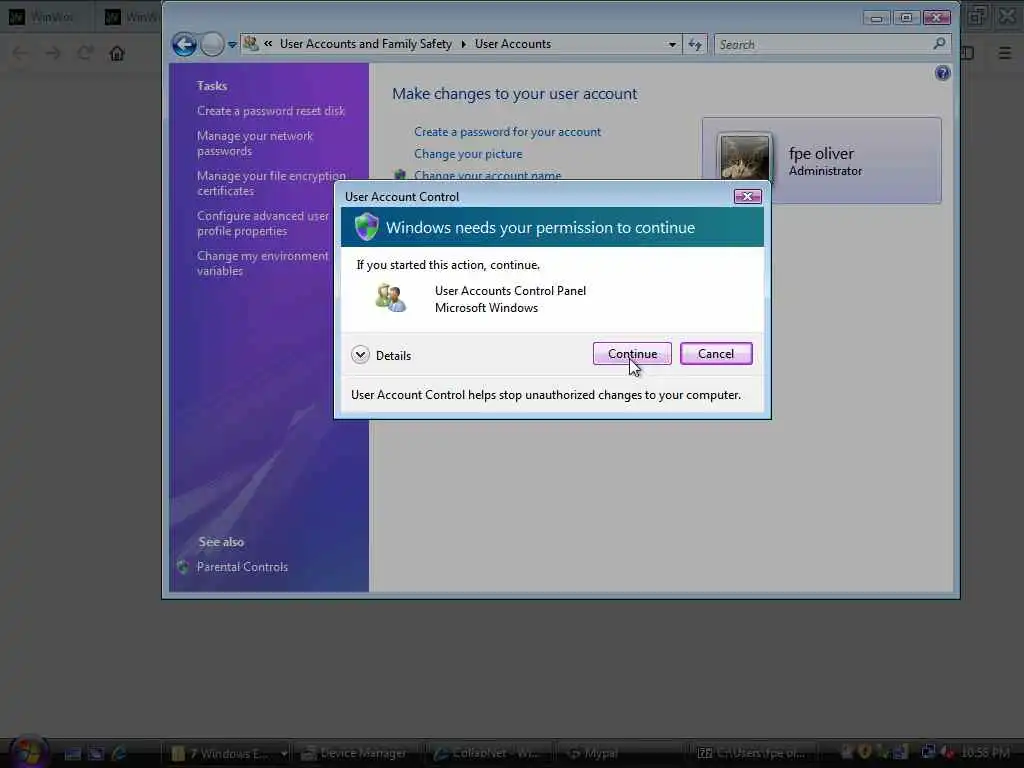Click Show Desktop quick launch icon
Screen dimensions: 1024x768
[72, 754]
